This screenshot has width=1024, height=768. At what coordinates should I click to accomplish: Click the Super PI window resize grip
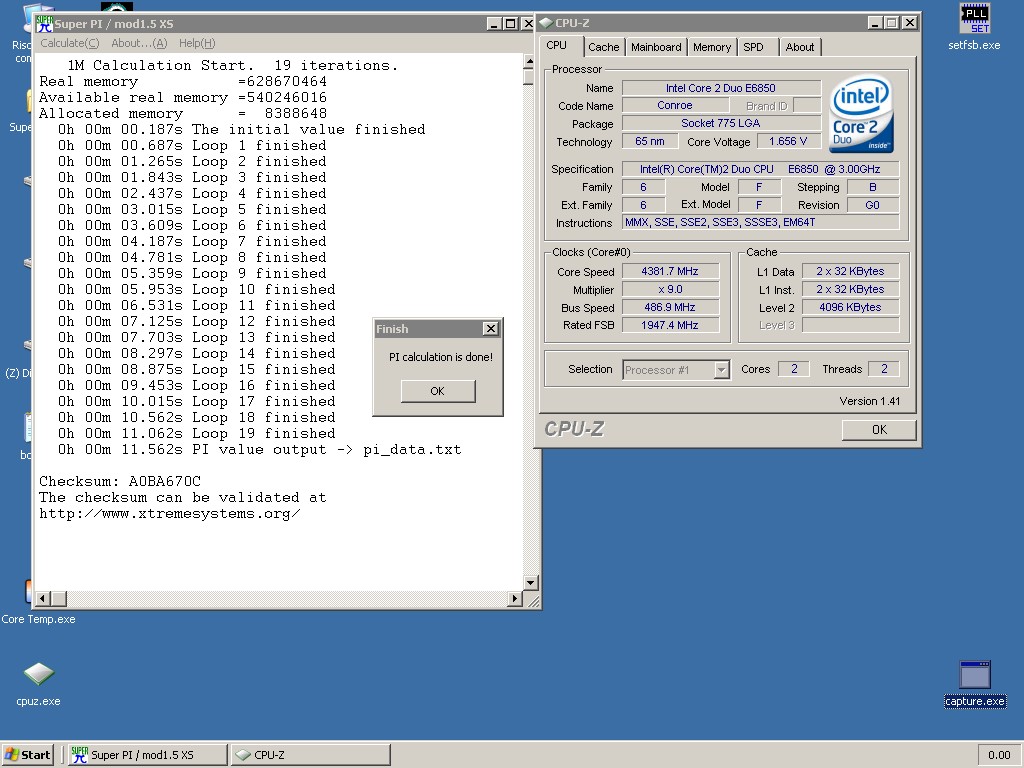click(533, 600)
